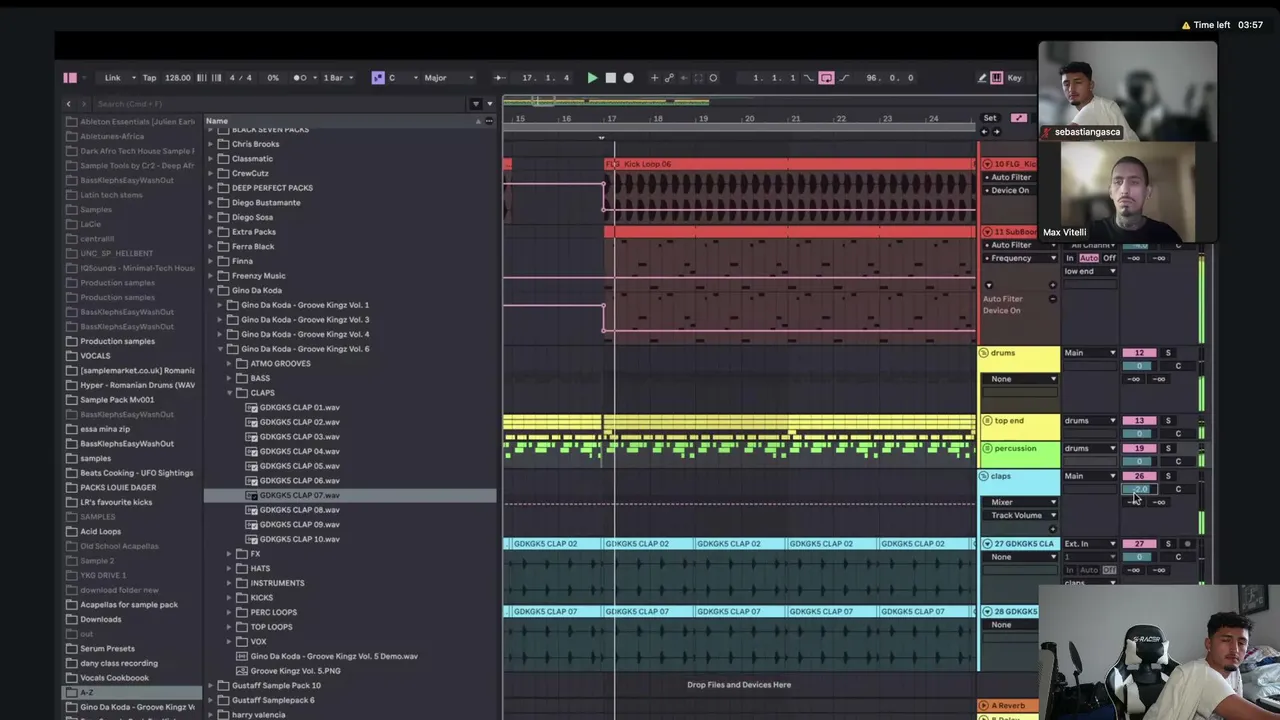
Task: Fold track 27 GDKGK5 CLA
Action: tap(987, 544)
